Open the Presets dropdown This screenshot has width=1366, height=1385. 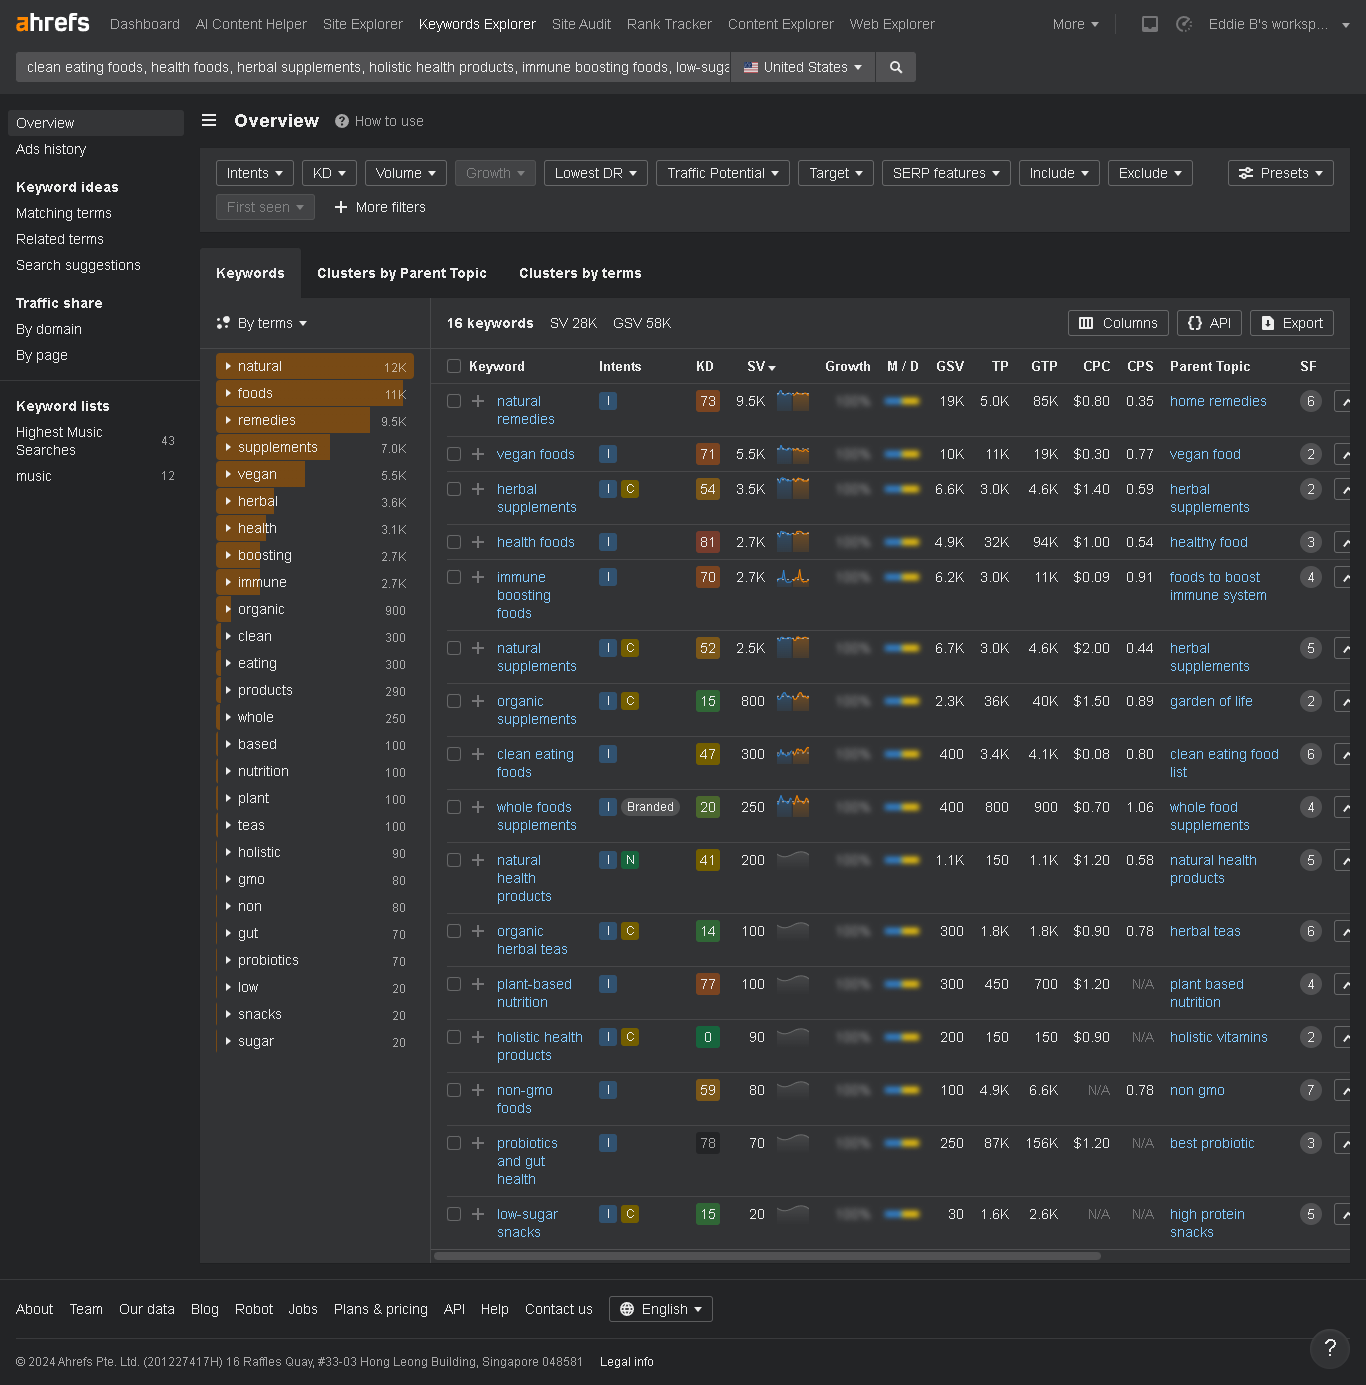[1281, 173]
